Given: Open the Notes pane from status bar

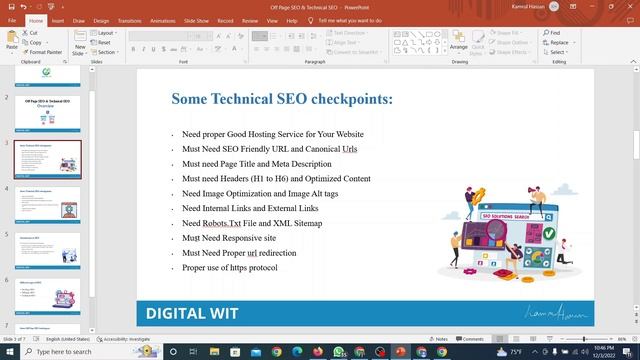Looking at the screenshot, I should coord(439,339).
